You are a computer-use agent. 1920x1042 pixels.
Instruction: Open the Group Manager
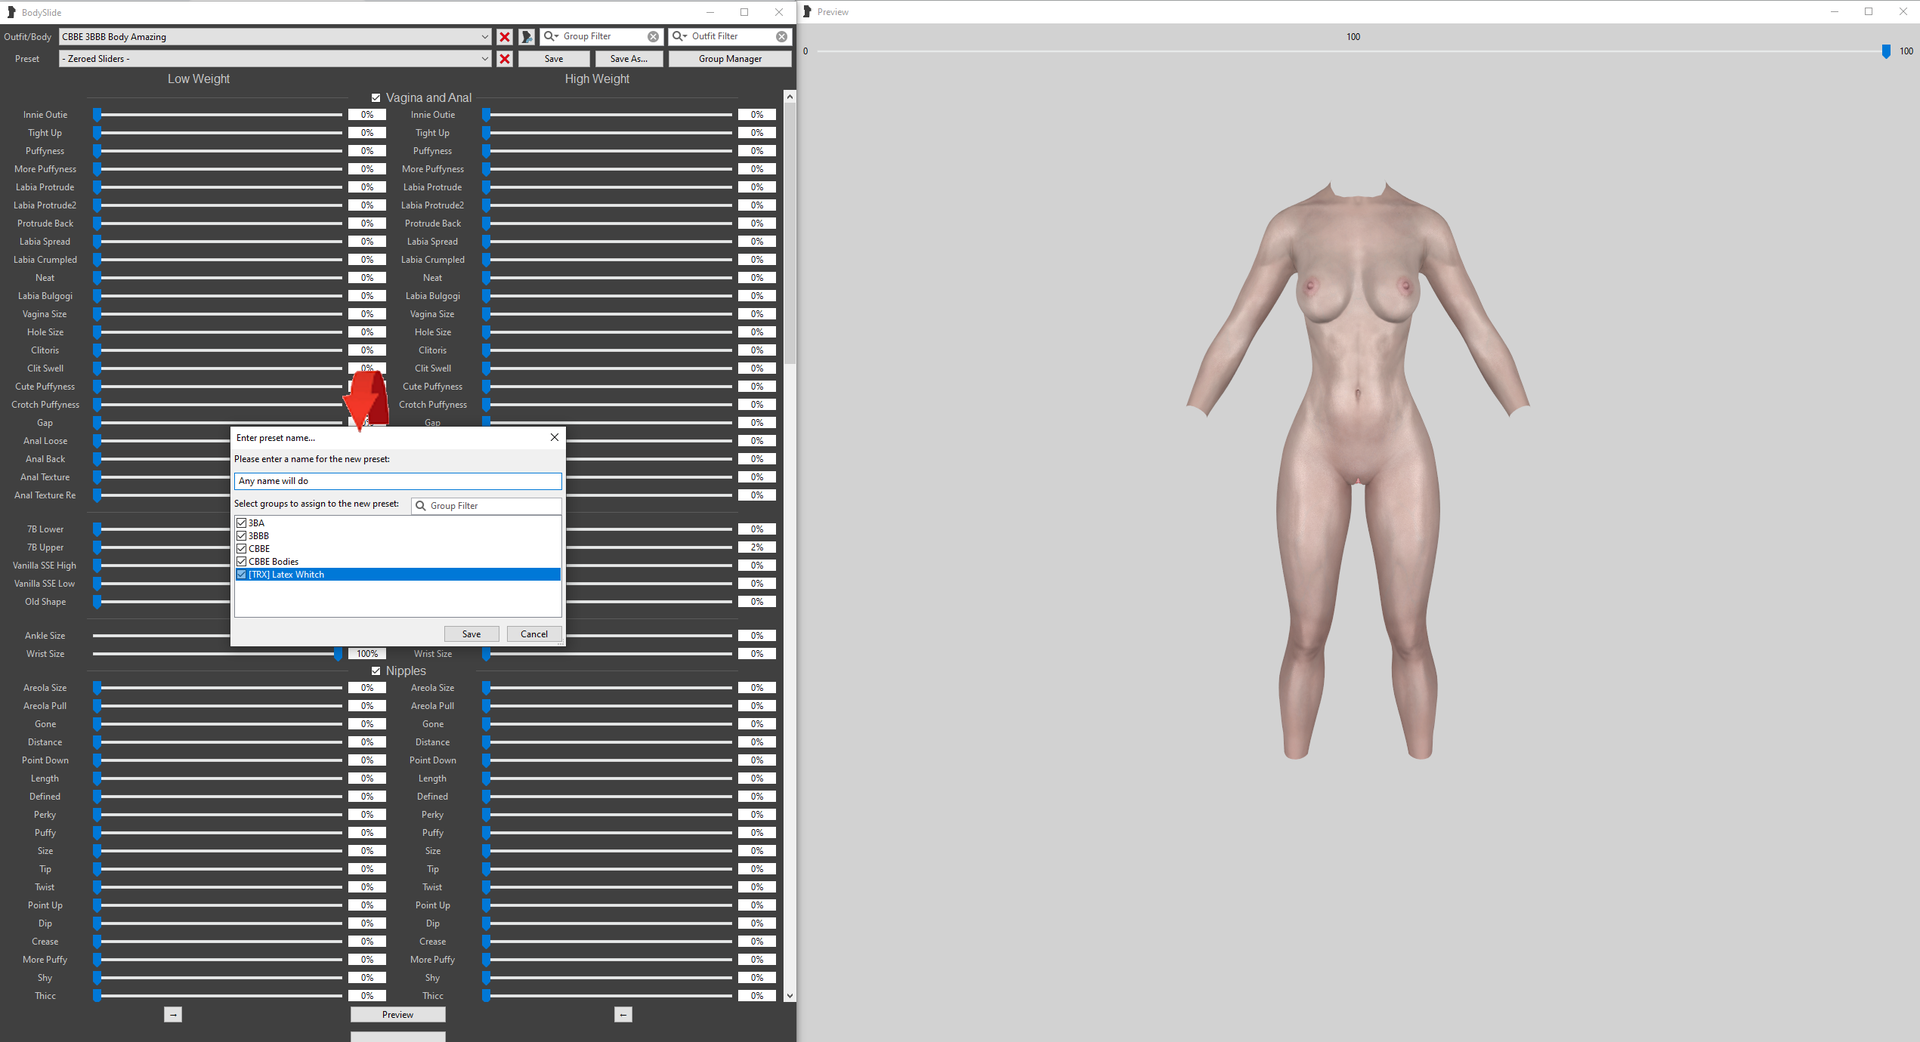point(730,59)
